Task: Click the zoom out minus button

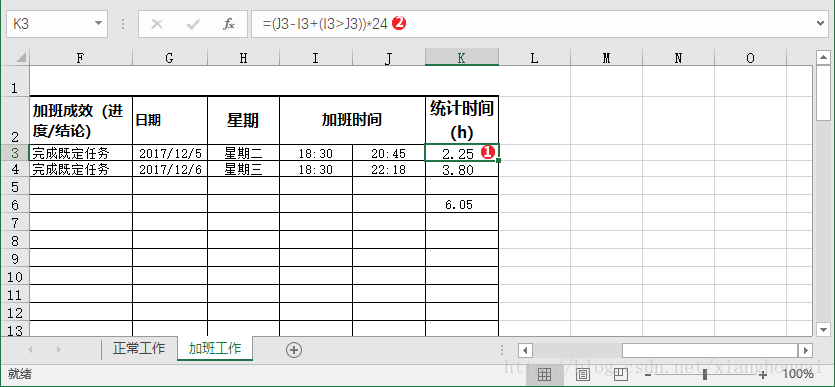Action: pos(648,374)
